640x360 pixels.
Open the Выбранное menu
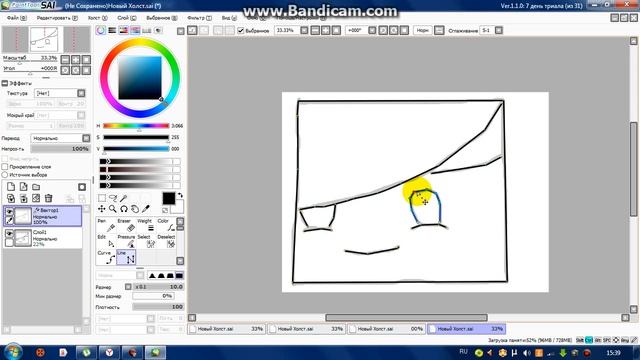[162, 18]
